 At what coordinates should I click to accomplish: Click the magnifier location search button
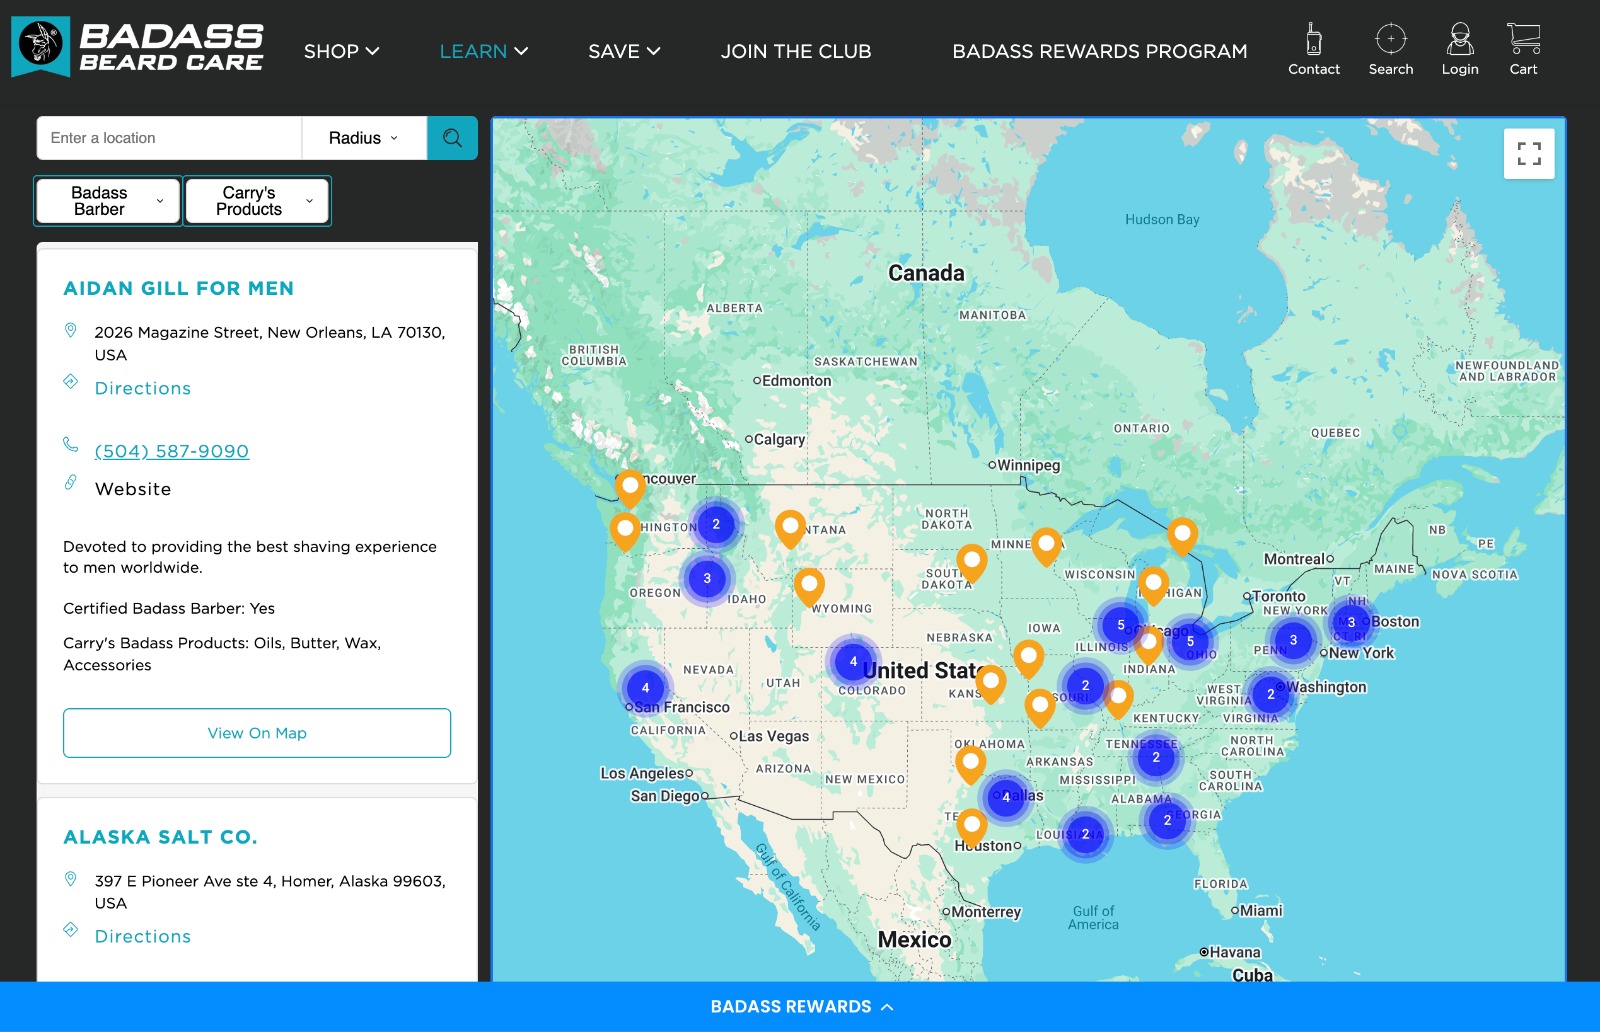tap(452, 138)
